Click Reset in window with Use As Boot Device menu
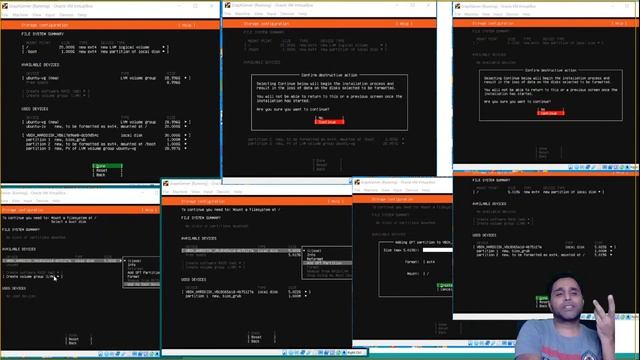Viewport: 640px width, 360px height. pyautogui.click(x=79, y=339)
